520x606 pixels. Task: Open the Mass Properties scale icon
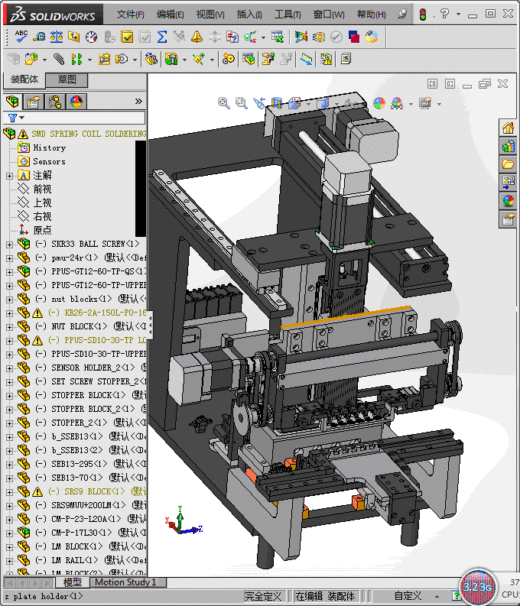[56, 37]
